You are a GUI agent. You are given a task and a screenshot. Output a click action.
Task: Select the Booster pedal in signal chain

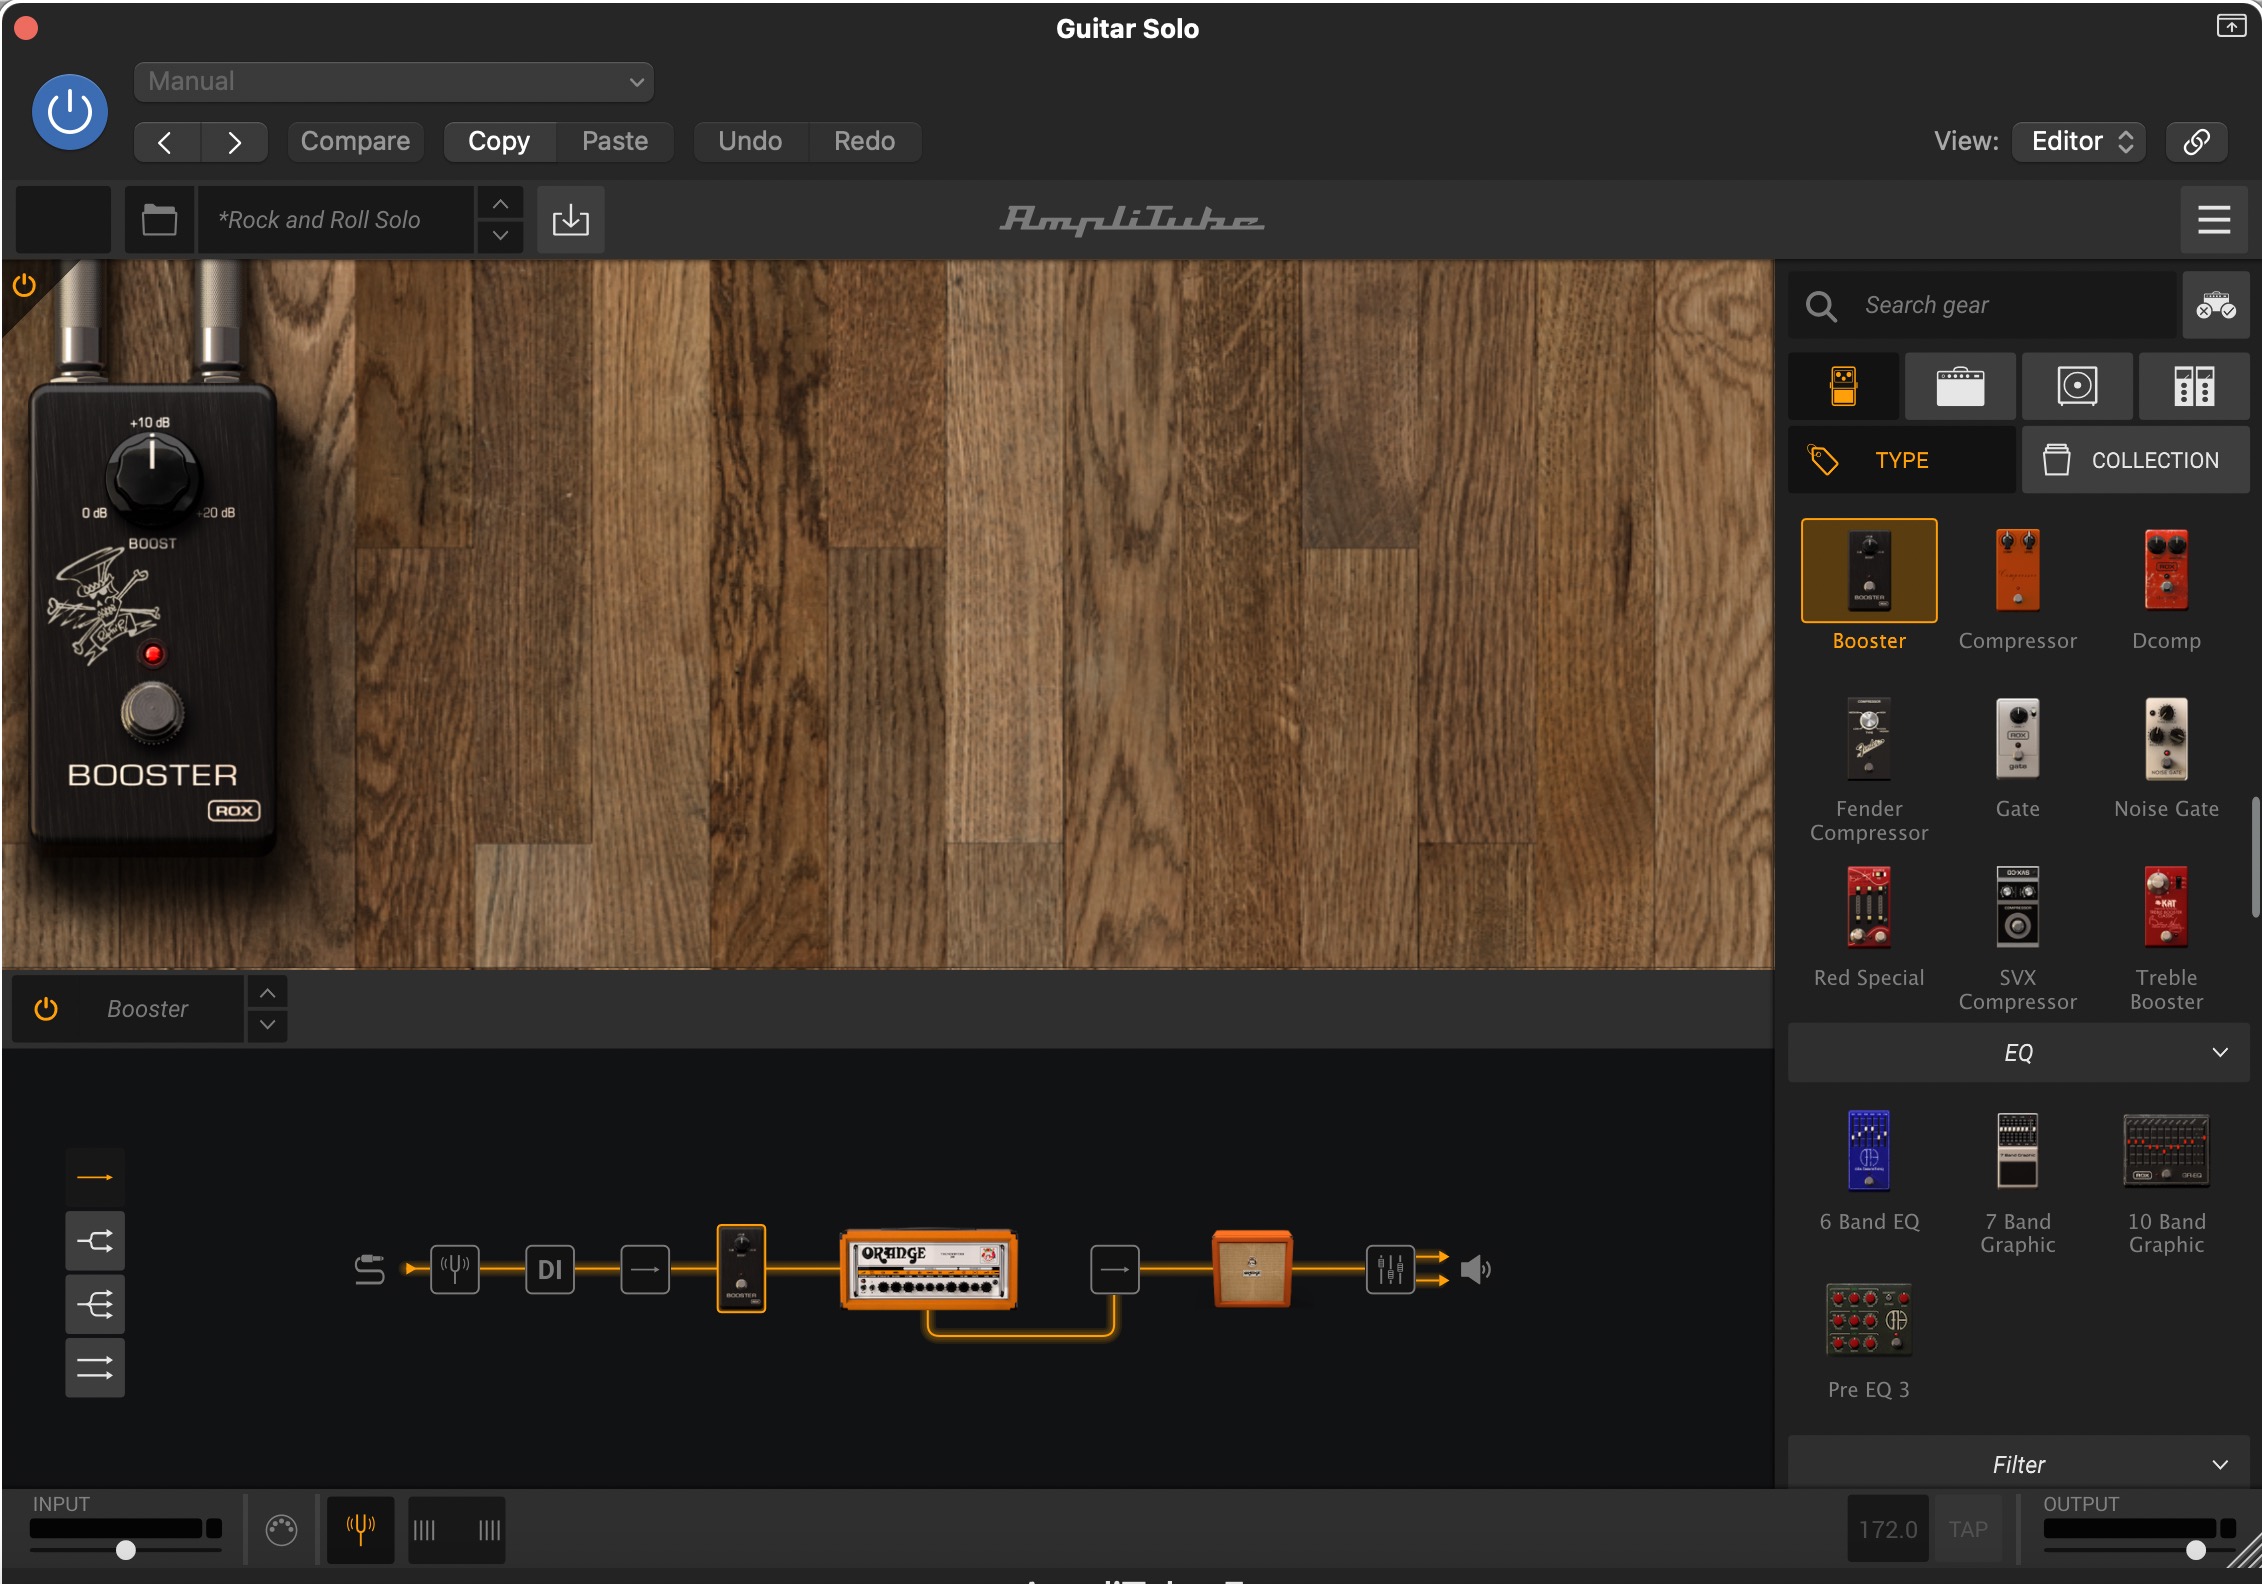pyautogui.click(x=741, y=1268)
